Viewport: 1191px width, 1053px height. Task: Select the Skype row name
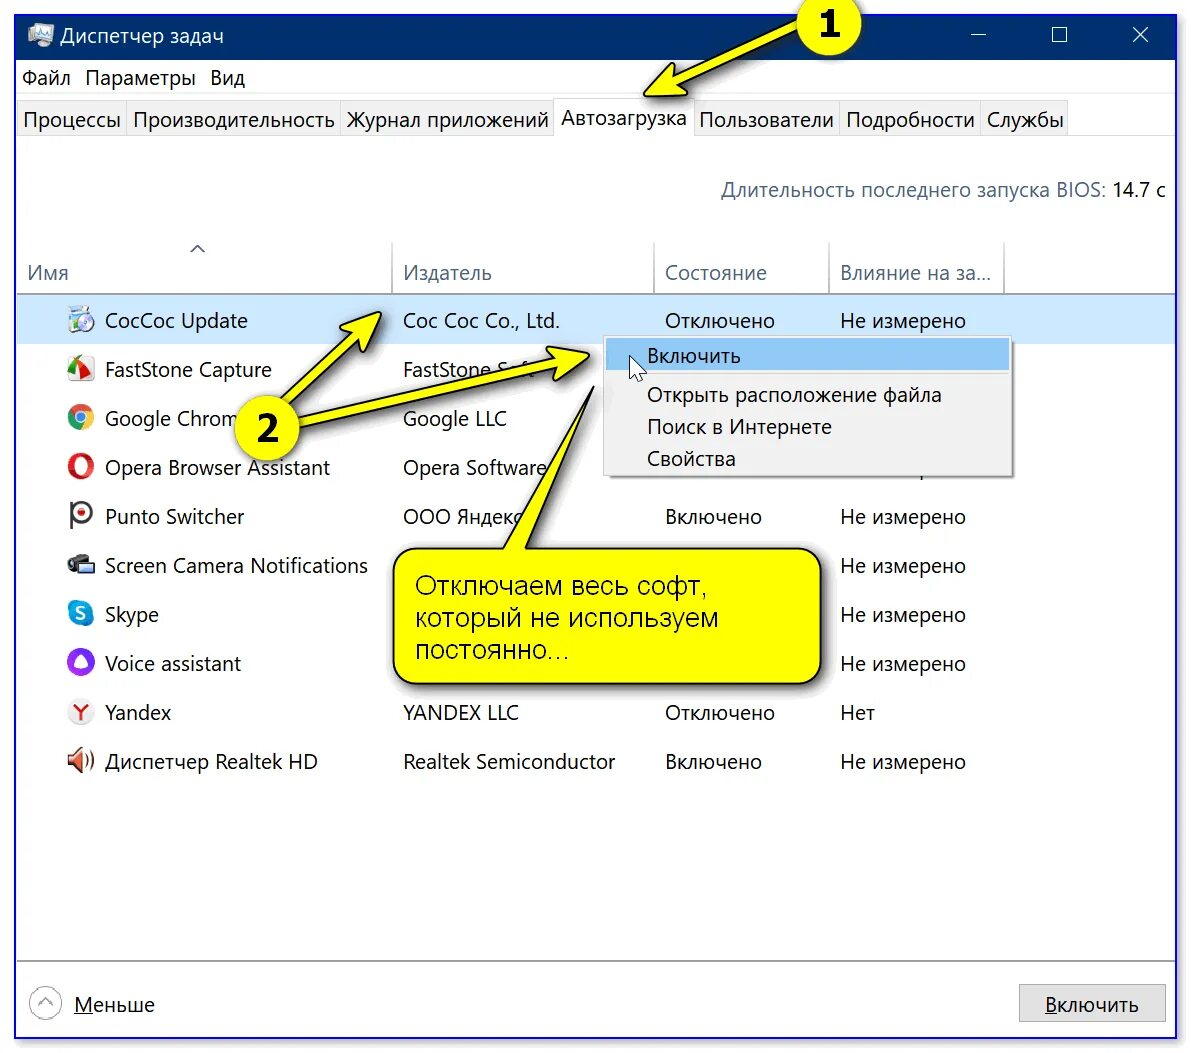(x=131, y=615)
